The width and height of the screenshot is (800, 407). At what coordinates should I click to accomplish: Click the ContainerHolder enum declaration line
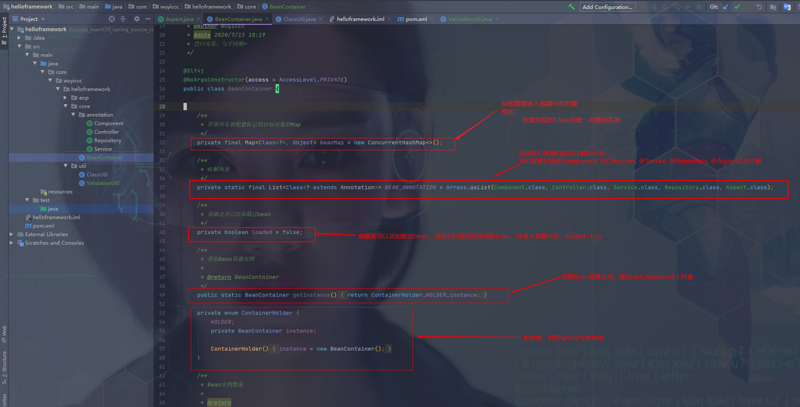point(248,313)
